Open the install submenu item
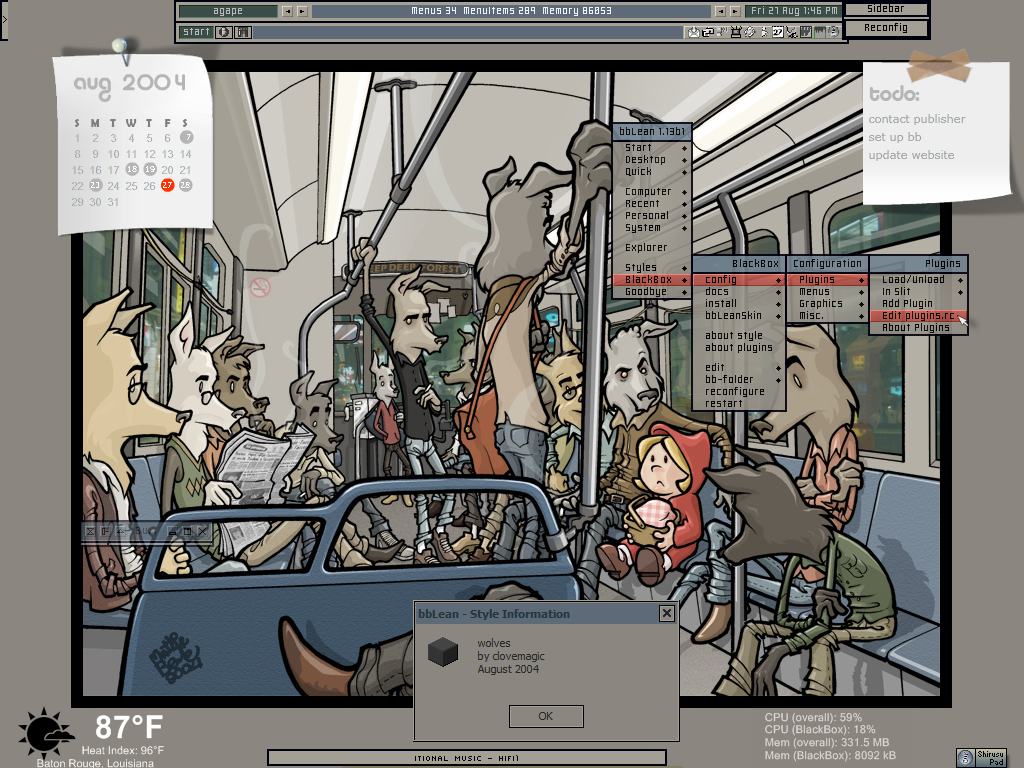Image resolution: width=1024 pixels, height=768 pixels. tap(739, 304)
